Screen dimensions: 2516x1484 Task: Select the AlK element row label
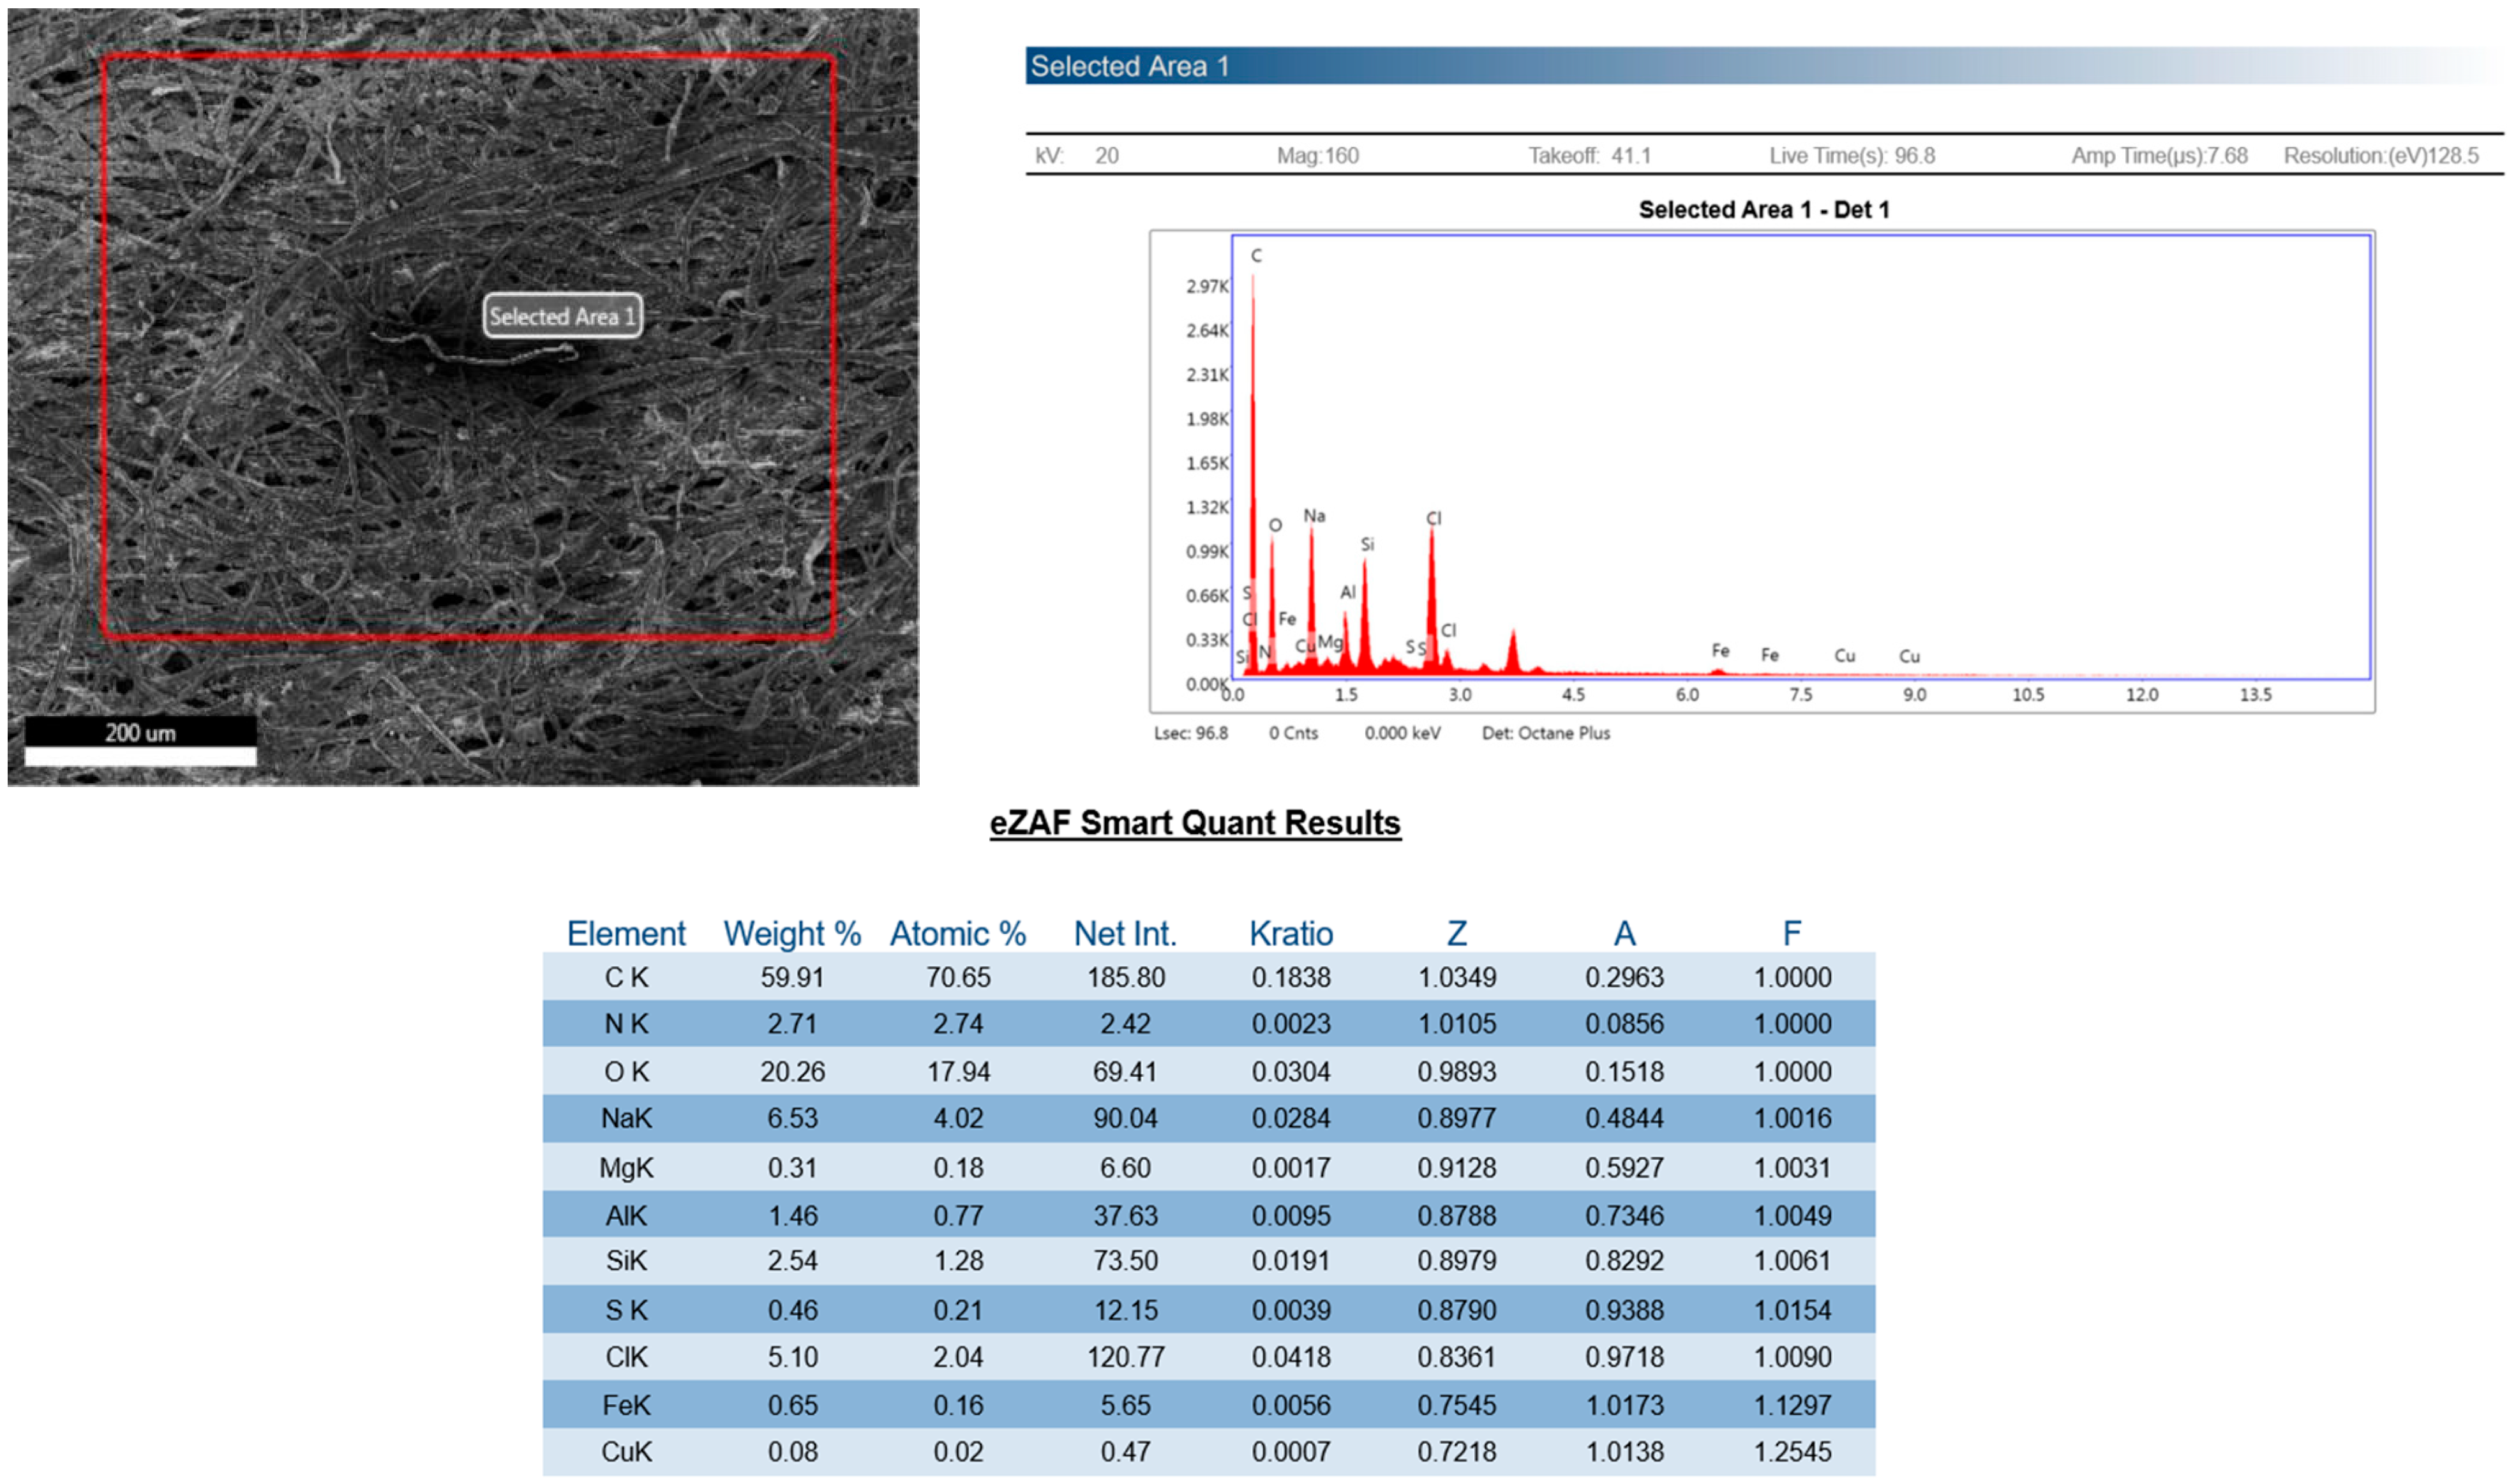click(626, 1216)
